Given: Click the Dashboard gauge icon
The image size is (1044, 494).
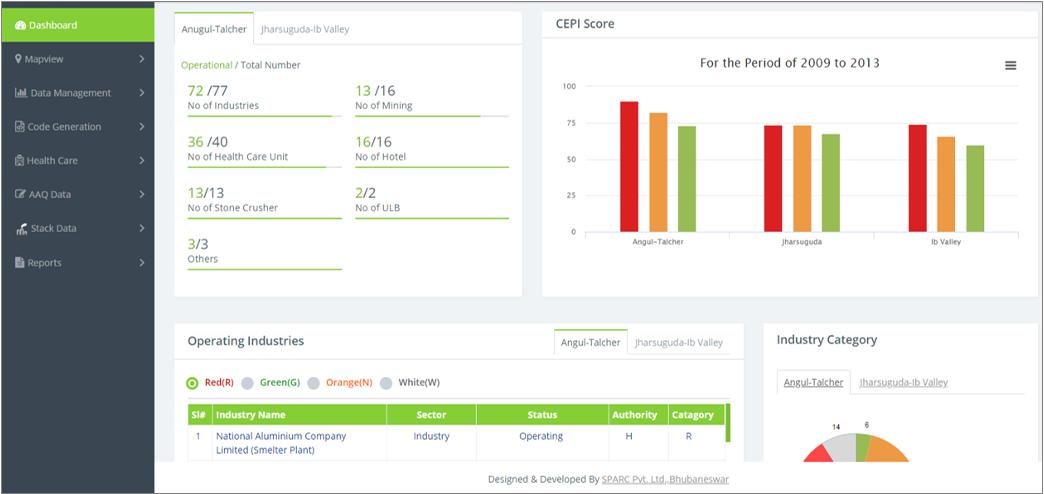Looking at the screenshot, I should 20,25.
